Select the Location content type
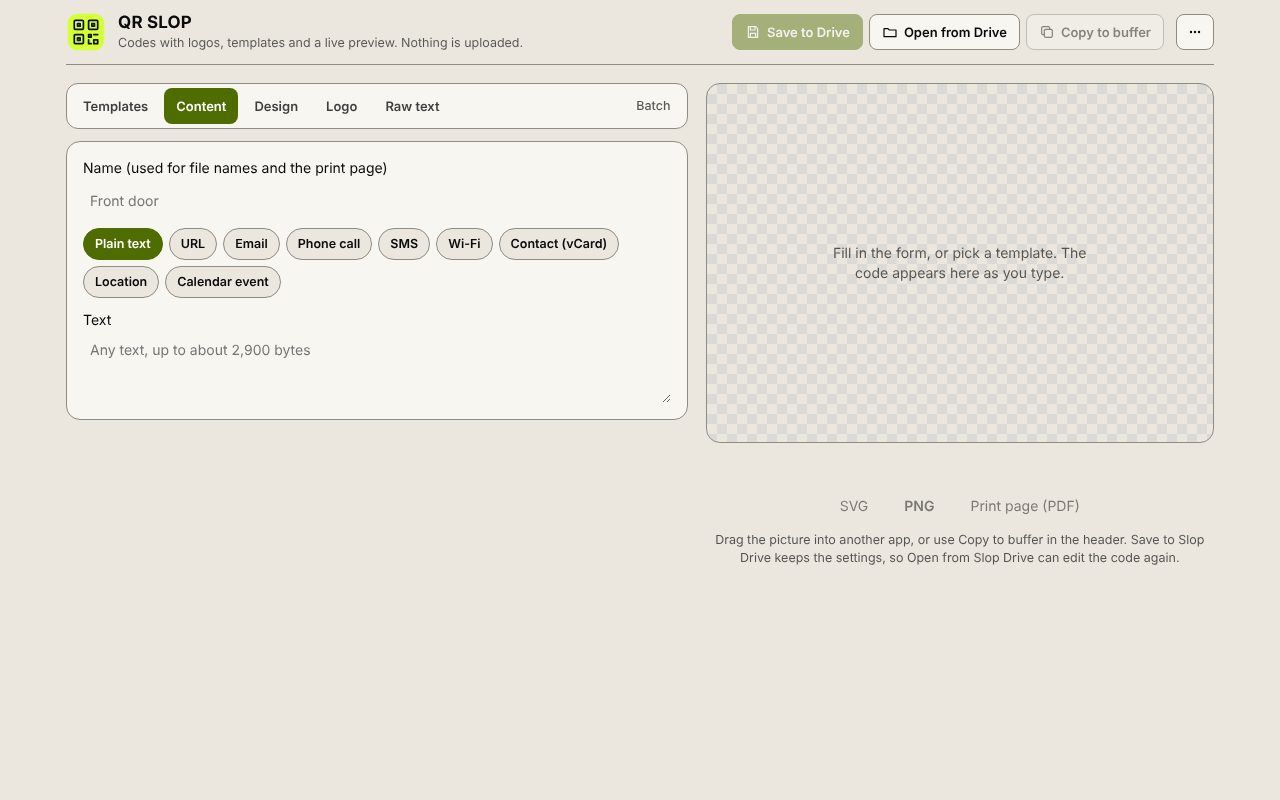The width and height of the screenshot is (1280, 800). 121,282
